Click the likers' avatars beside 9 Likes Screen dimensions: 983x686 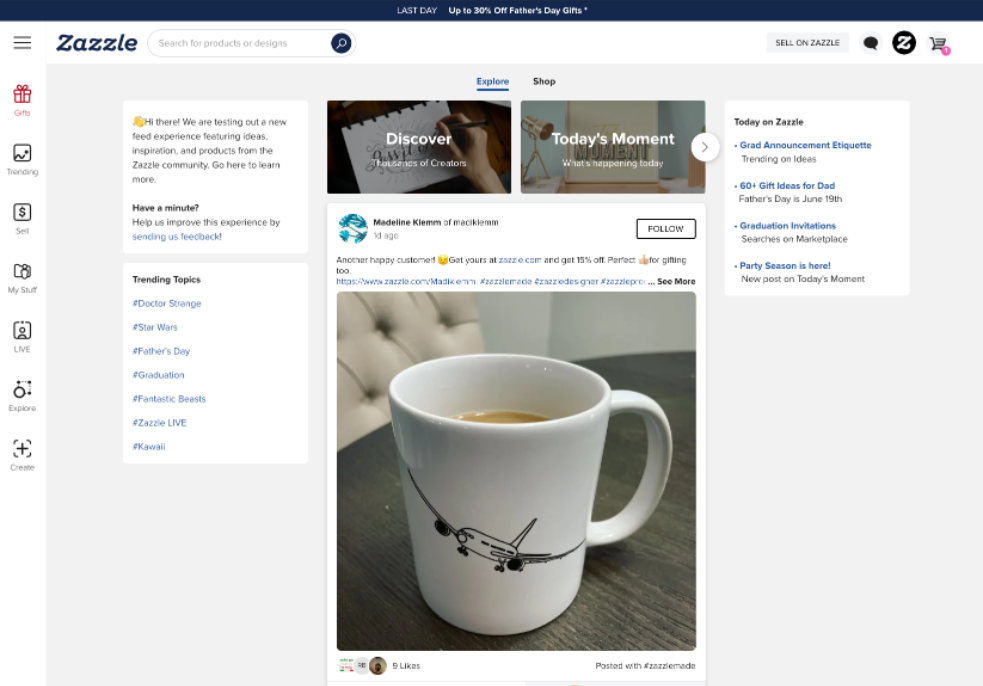tap(363, 665)
